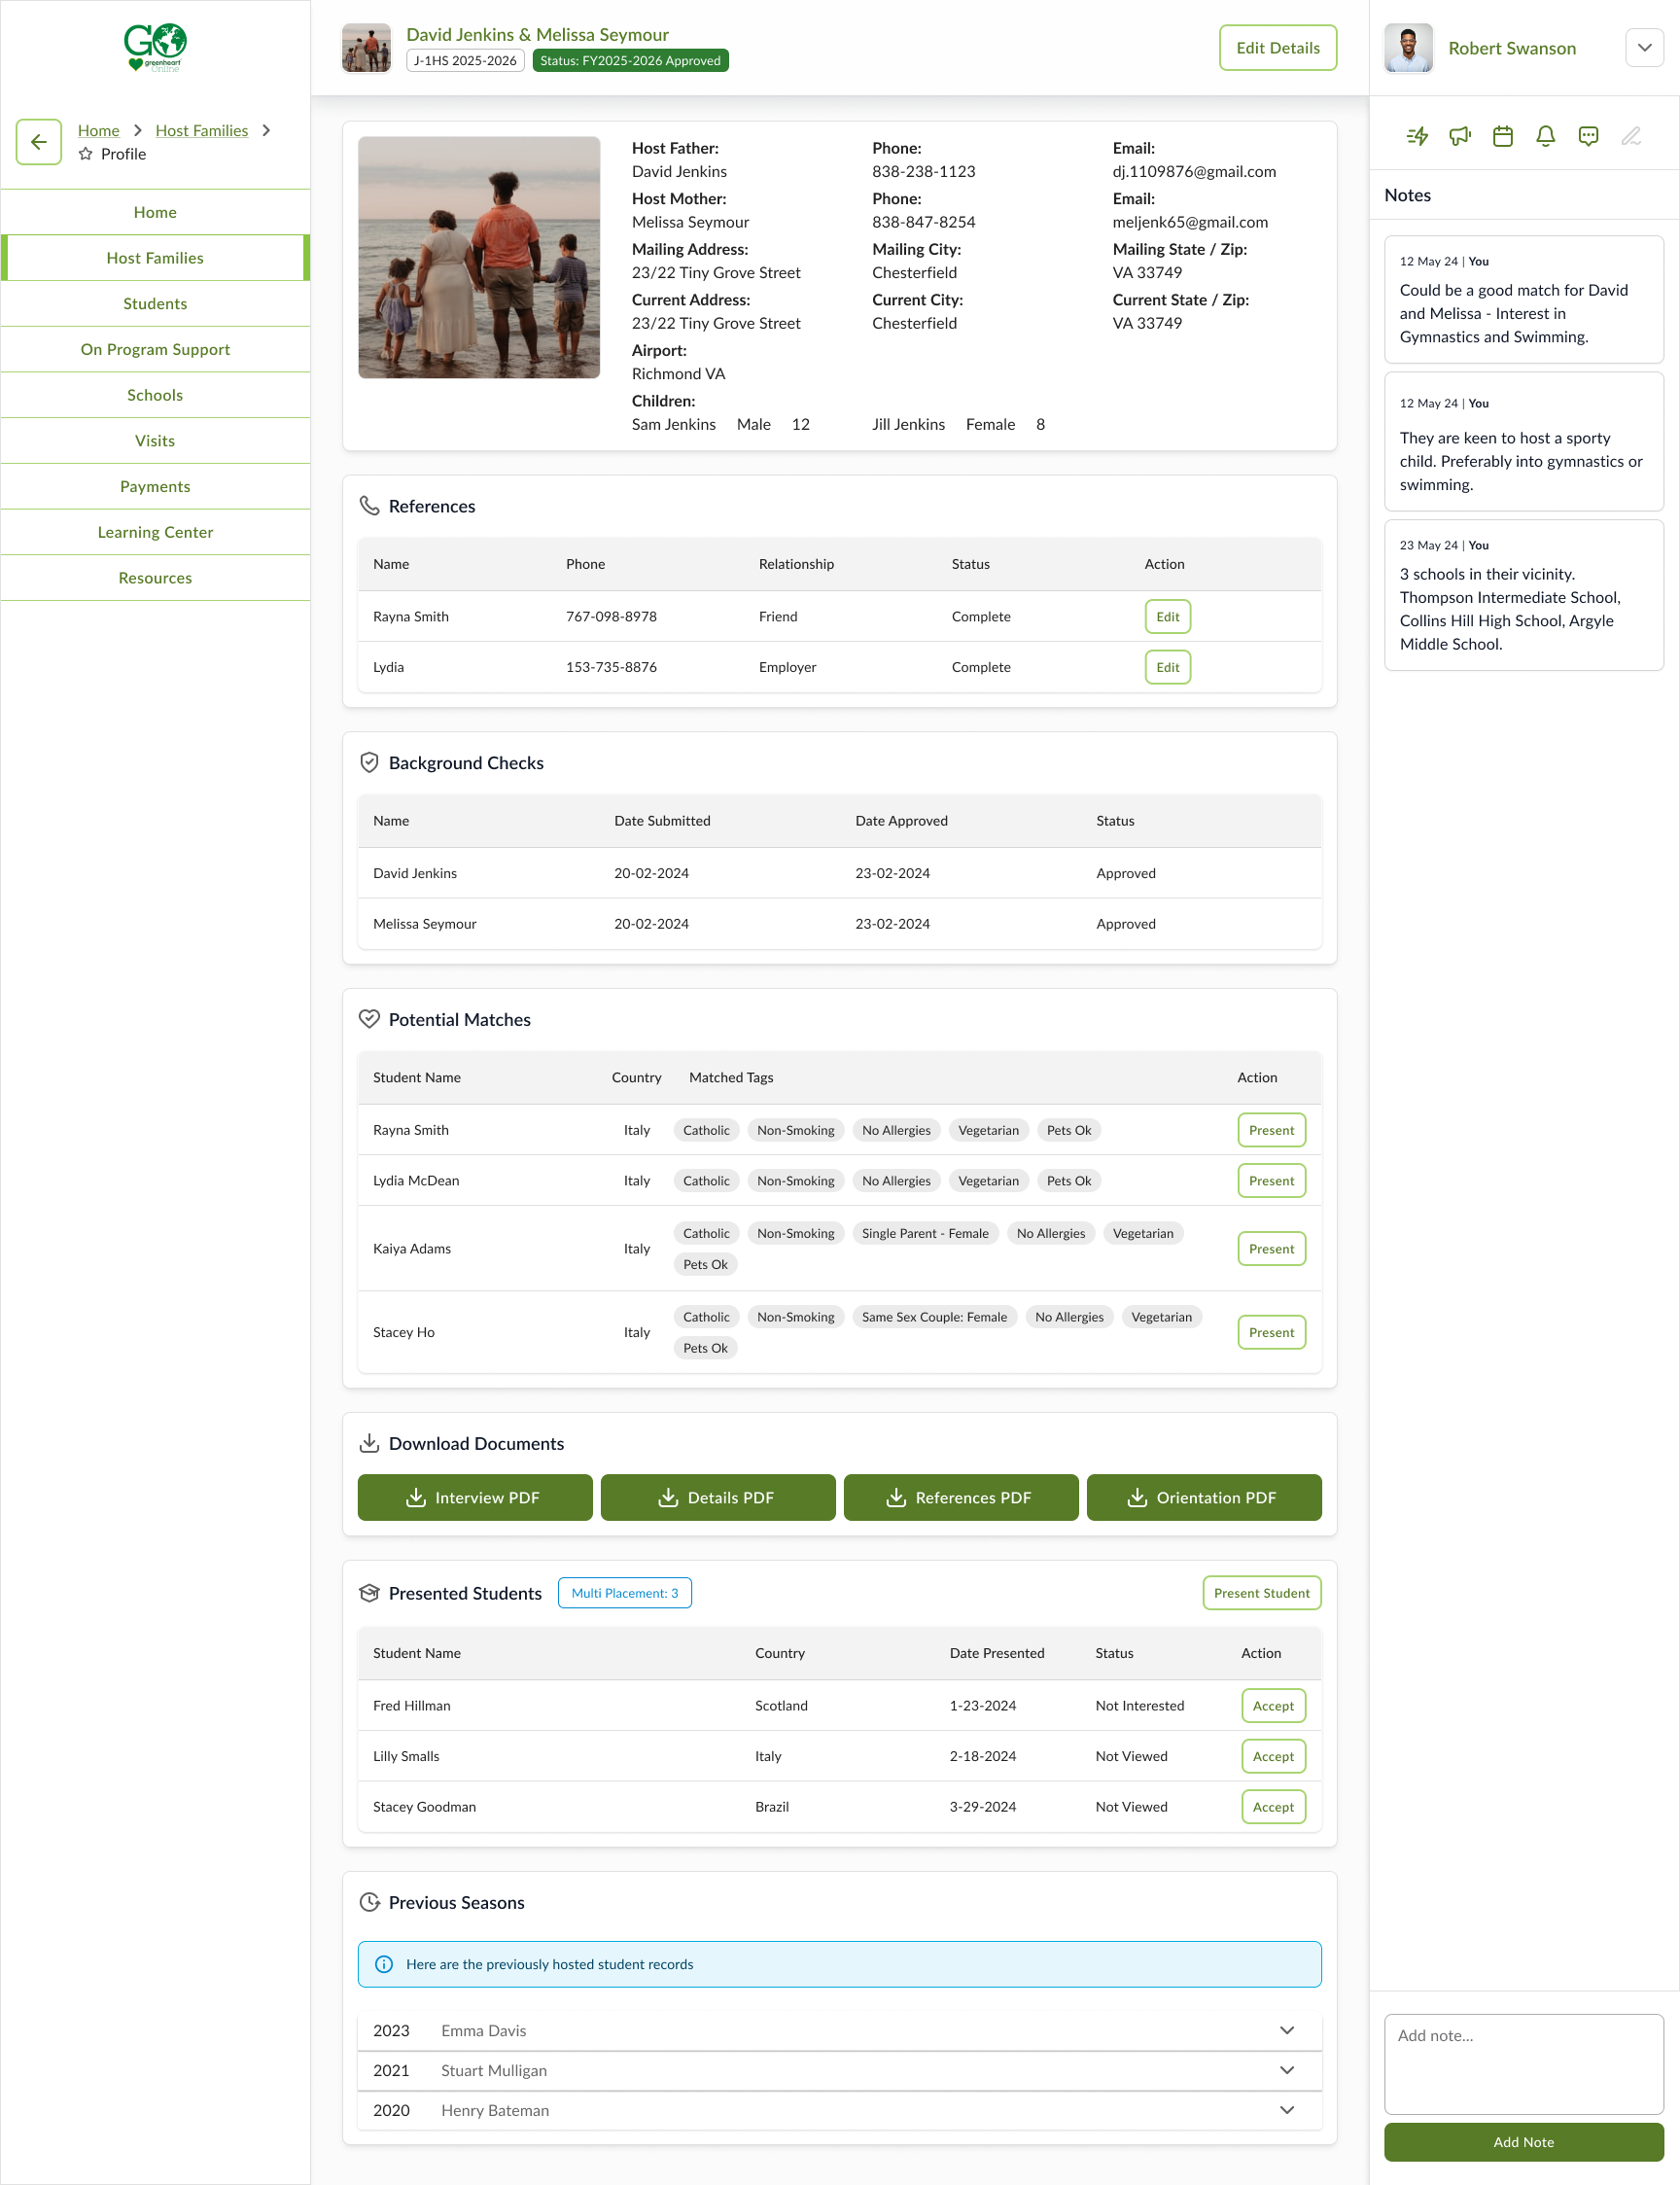Click the back arrow button
Viewport: 1680px width, 2185px height.
pyautogui.click(x=39, y=142)
